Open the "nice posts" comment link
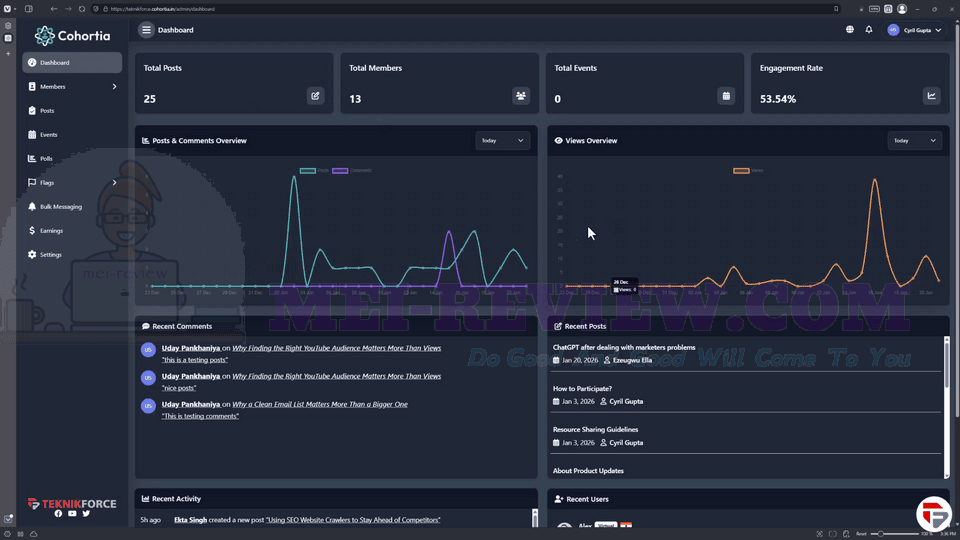 click(x=179, y=388)
